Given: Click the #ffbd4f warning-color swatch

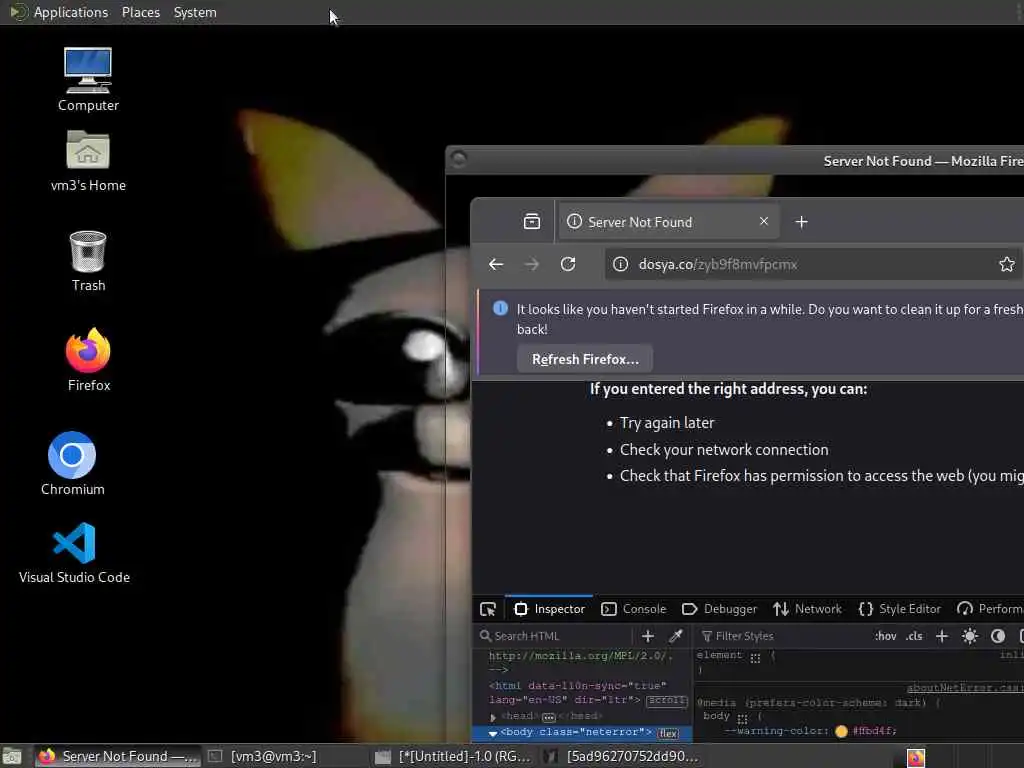Looking at the screenshot, I should [x=841, y=731].
